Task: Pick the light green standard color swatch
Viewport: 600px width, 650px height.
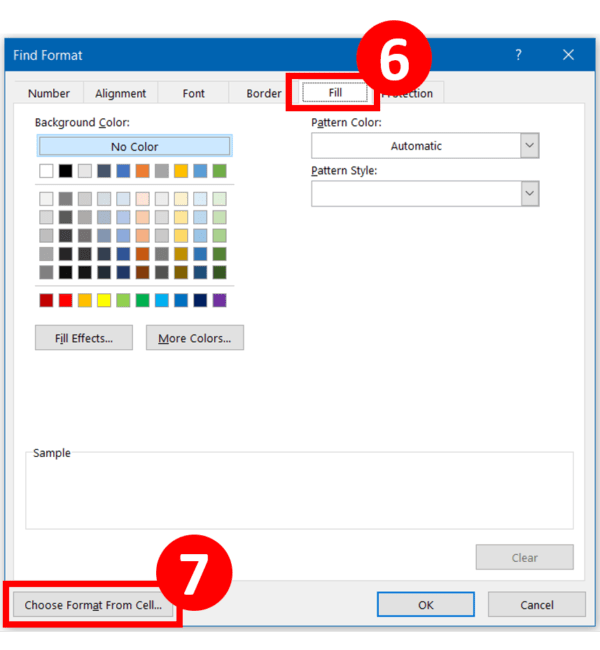Action: tap(123, 300)
